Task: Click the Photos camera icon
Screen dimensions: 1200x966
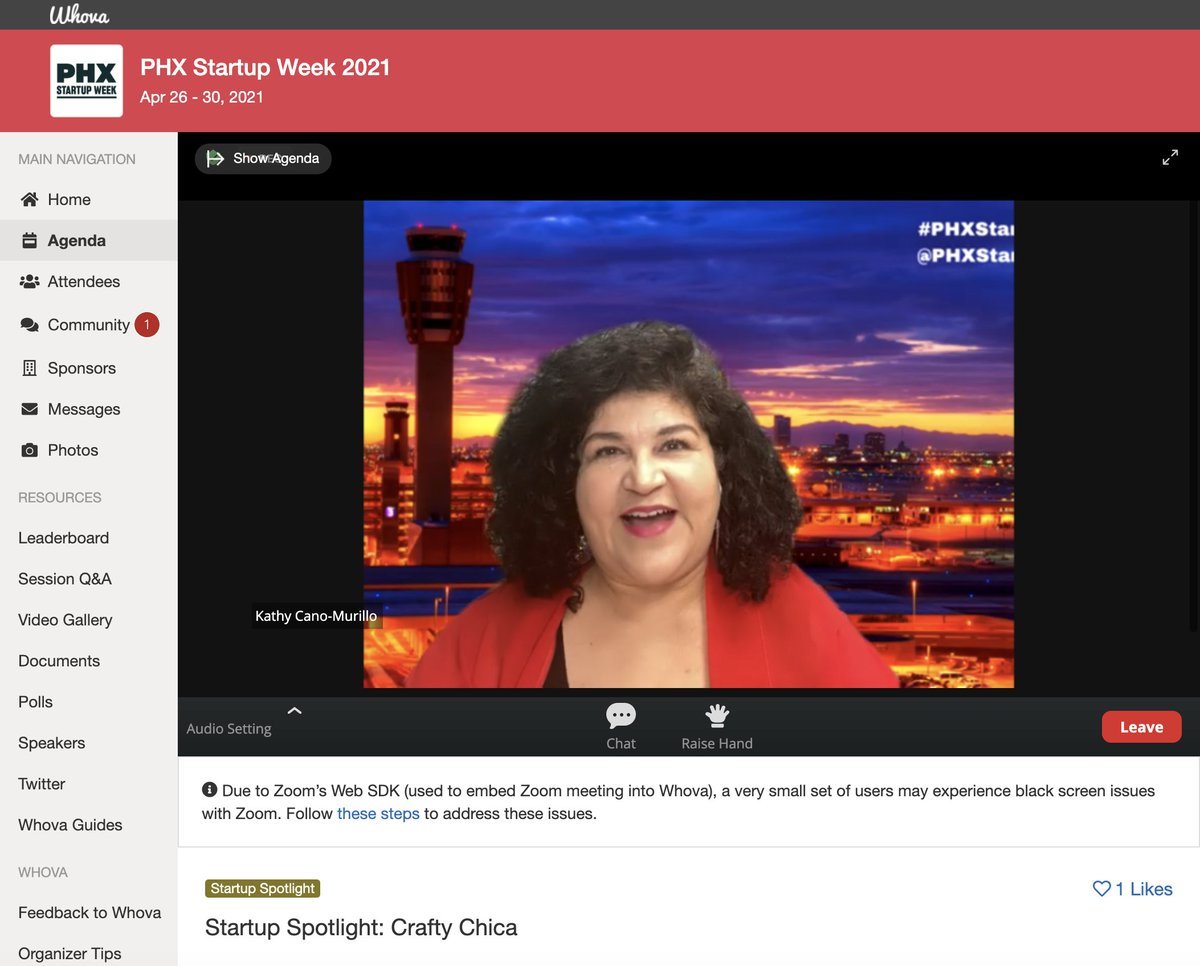Action: point(29,450)
